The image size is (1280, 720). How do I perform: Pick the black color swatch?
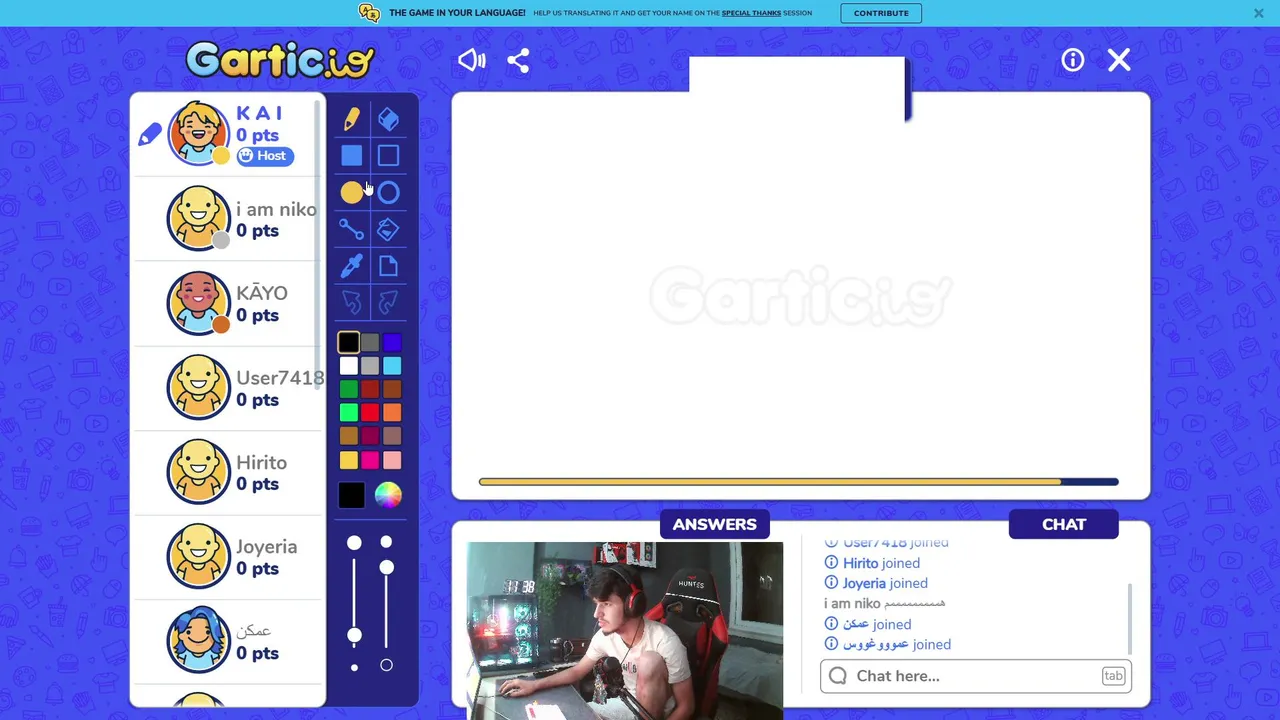coord(348,343)
